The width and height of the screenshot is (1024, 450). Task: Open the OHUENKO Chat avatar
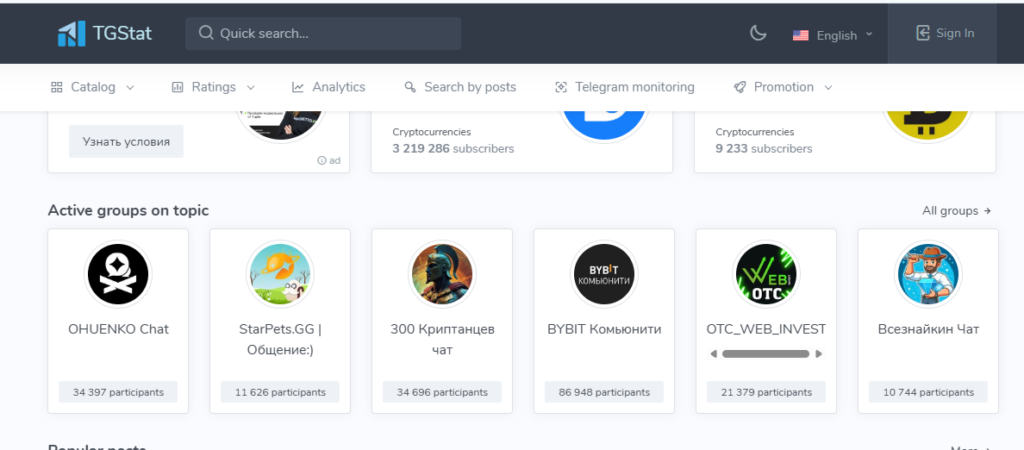[118, 274]
